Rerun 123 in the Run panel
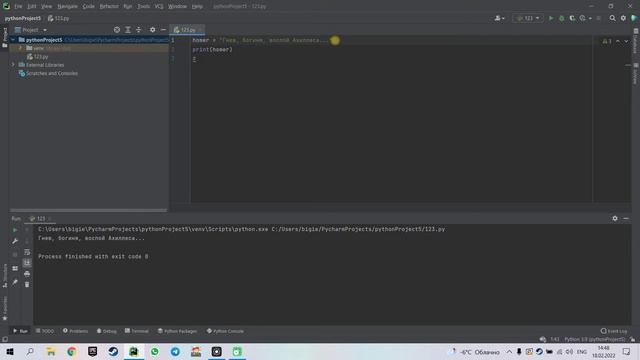Screen dimensions: 640x360 [x=15, y=230]
